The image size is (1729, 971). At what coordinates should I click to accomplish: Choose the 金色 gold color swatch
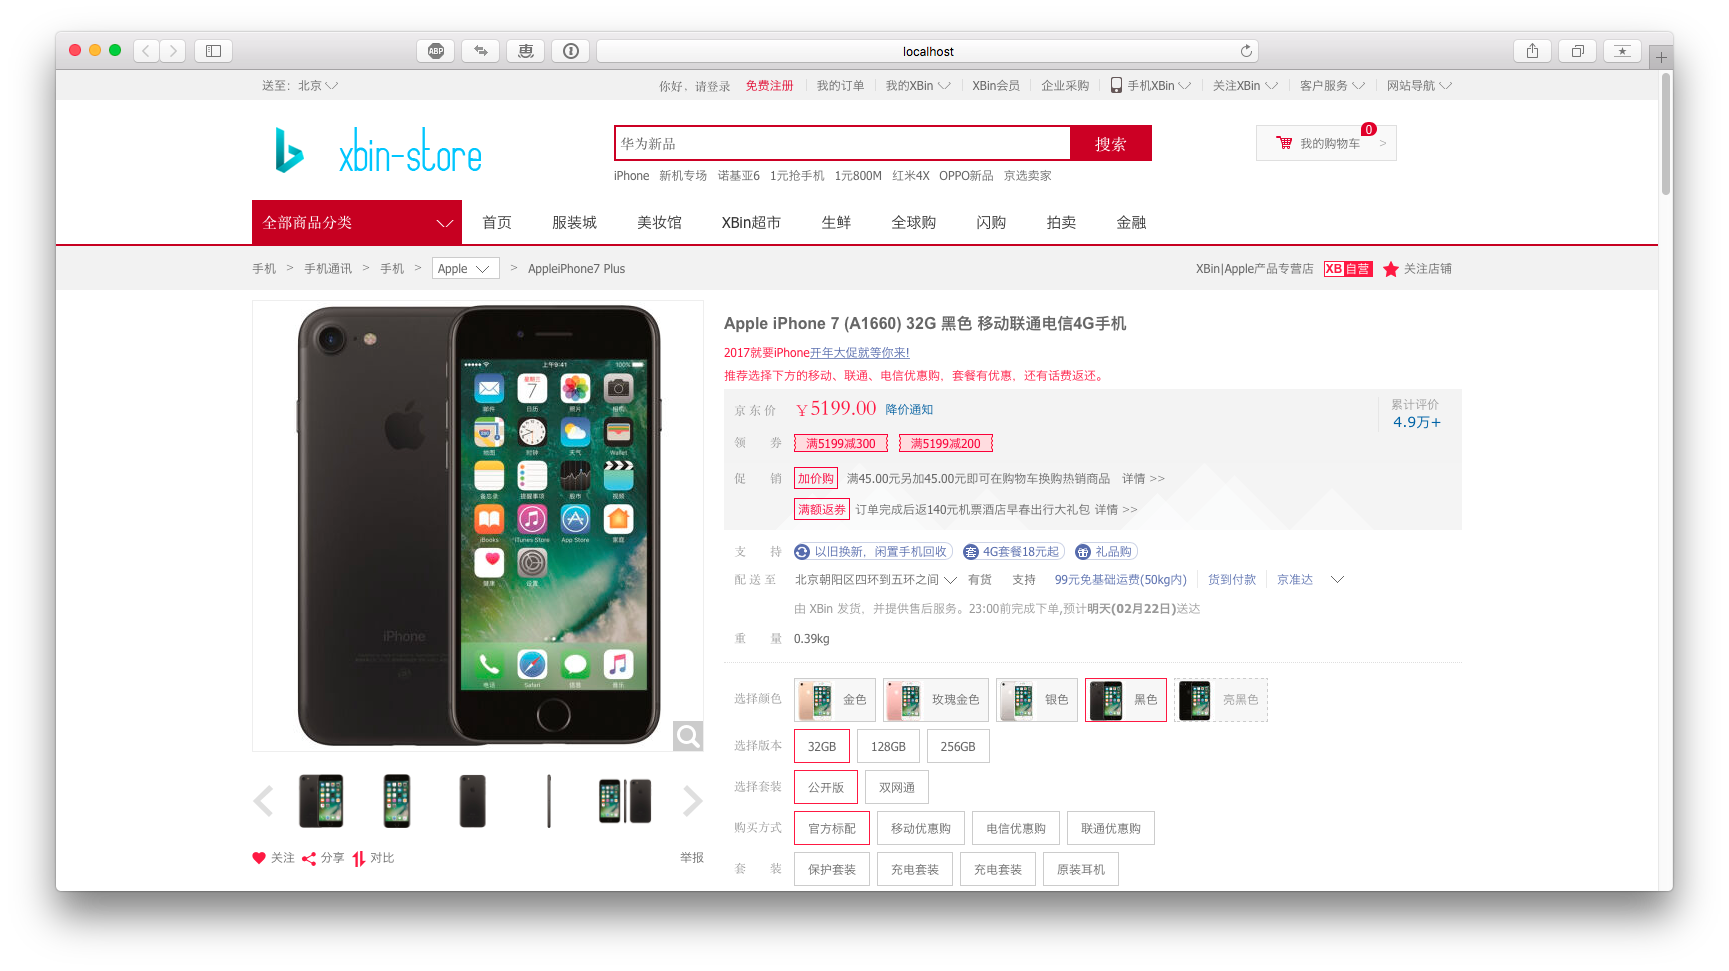[835, 700]
